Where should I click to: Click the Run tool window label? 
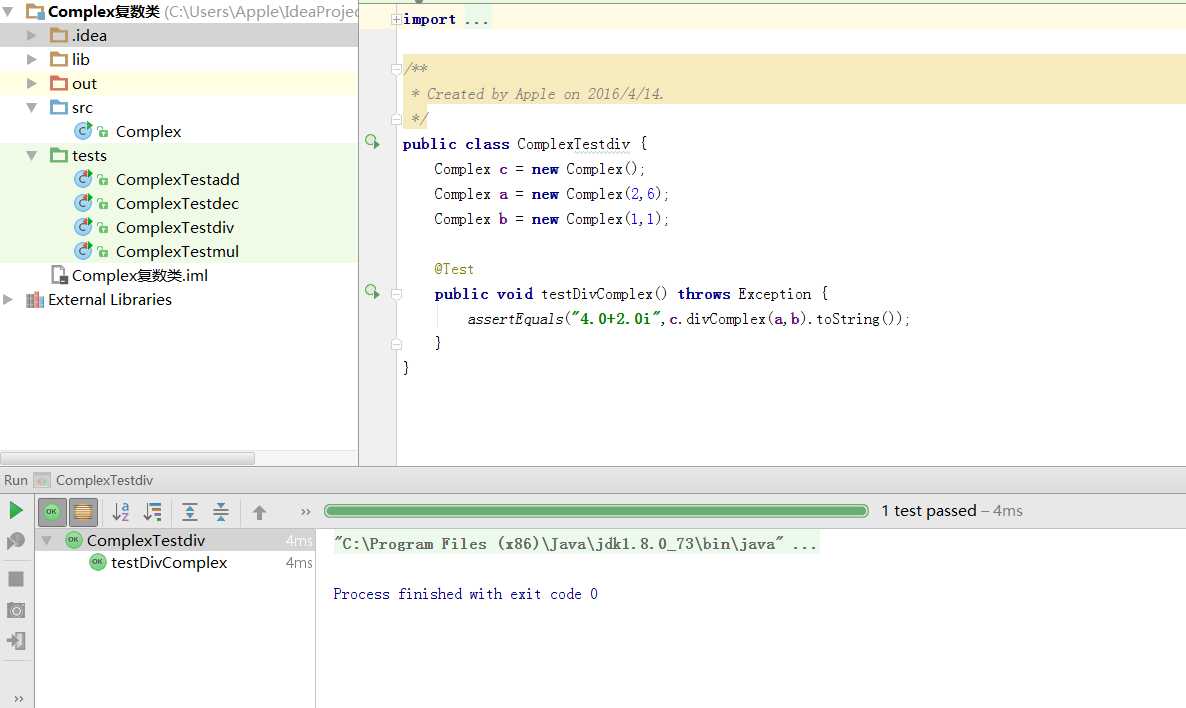(16, 480)
